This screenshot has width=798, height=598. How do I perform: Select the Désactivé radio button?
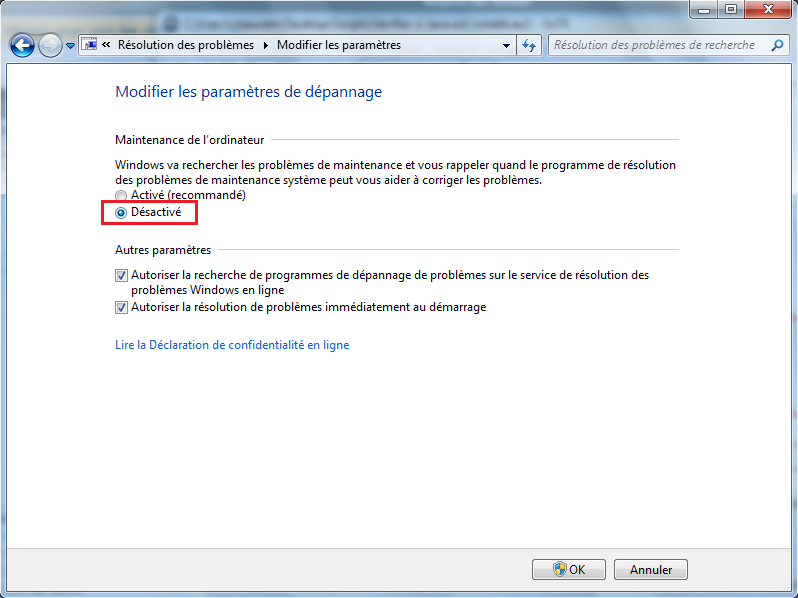tap(121, 213)
